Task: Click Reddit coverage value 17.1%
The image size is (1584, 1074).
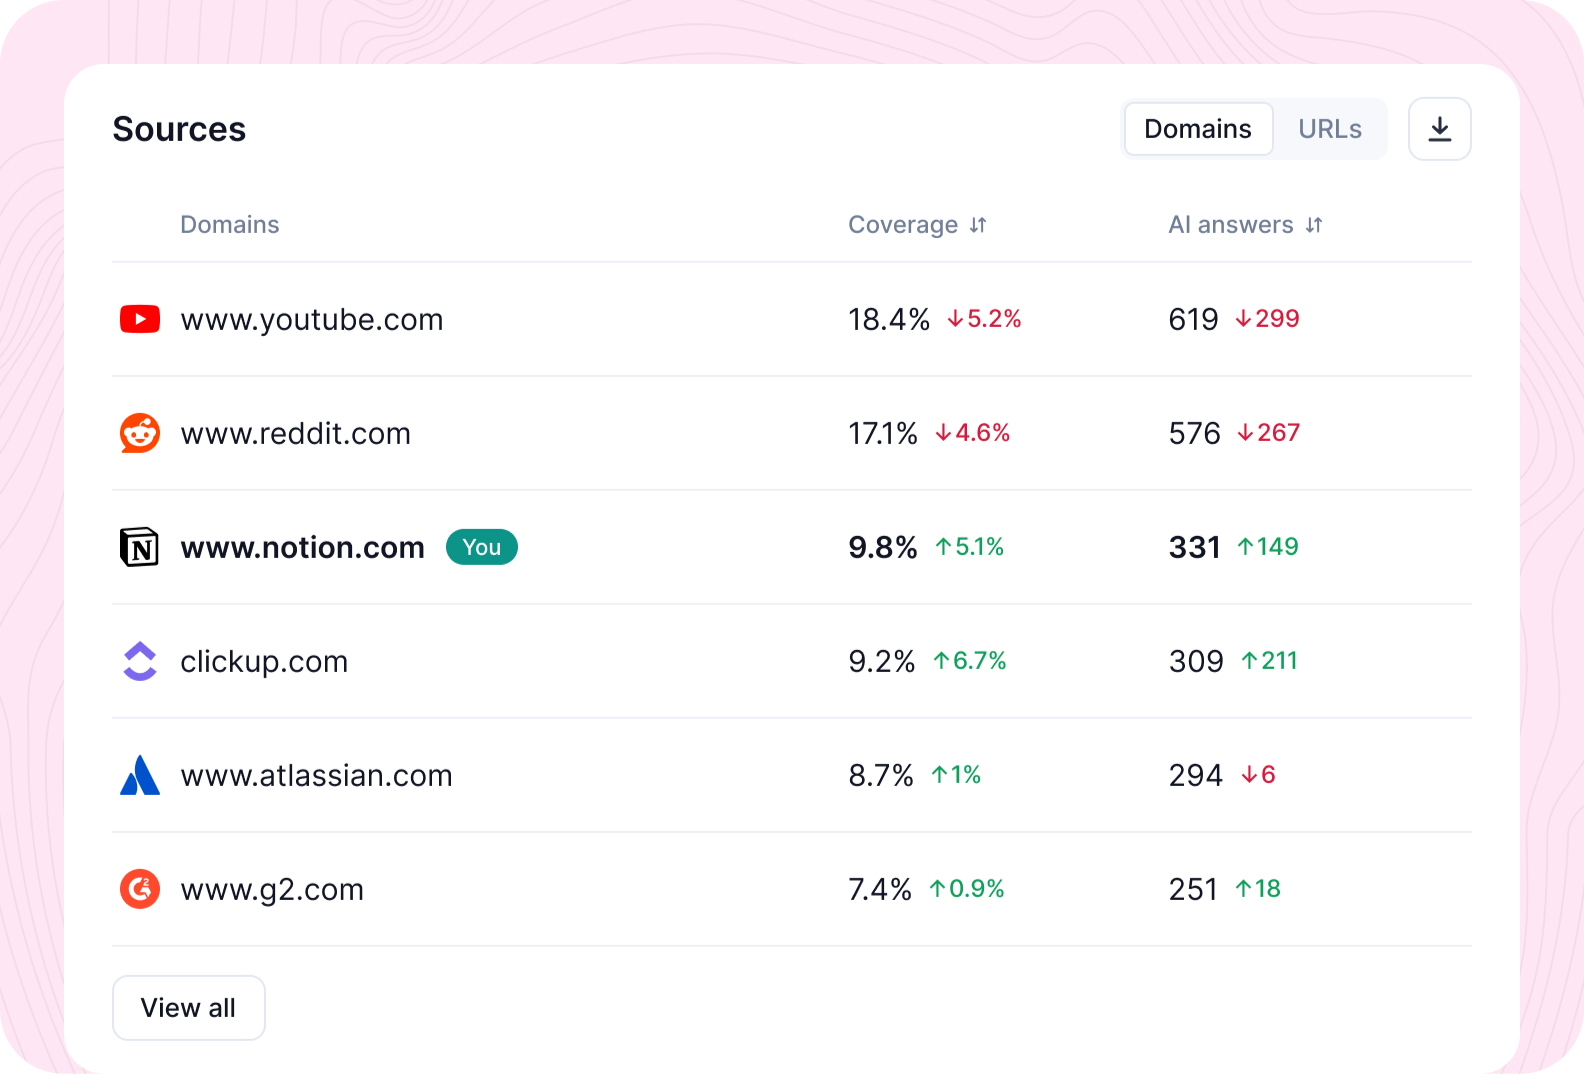Action: pos(883,433)
